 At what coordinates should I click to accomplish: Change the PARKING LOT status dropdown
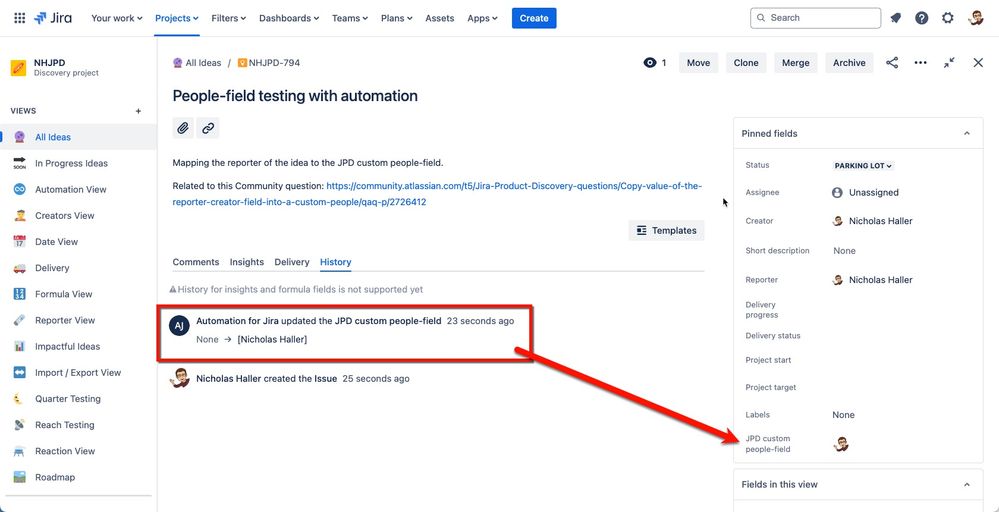[x=863, y=166]
